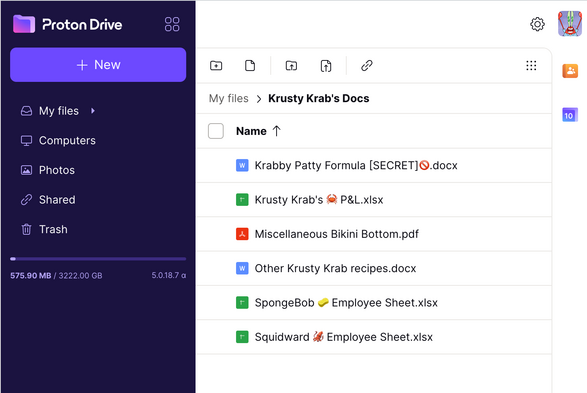Image resolution: width=587 pixels, height=393 pixels.
Task: Click the 575.90 MB storage text
Action: coord(31,275)
